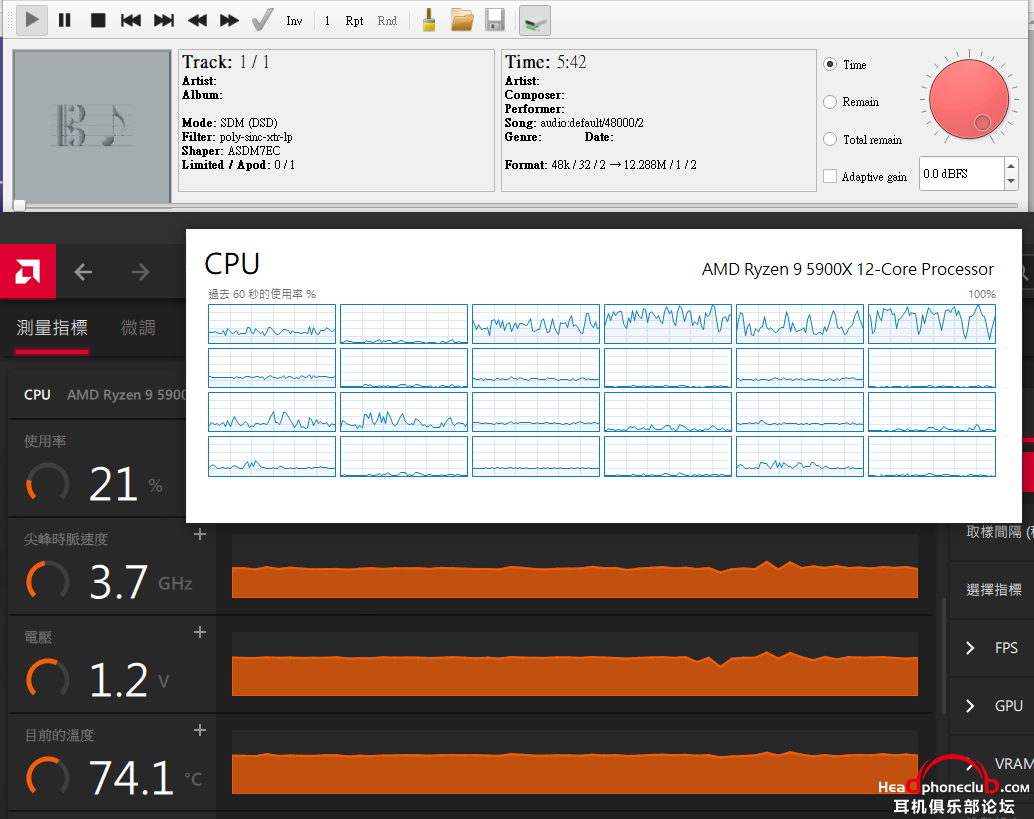Switch to the 測量指標 tab
The width and height of the screenshot is (1034, 819).
click(52, 328)
